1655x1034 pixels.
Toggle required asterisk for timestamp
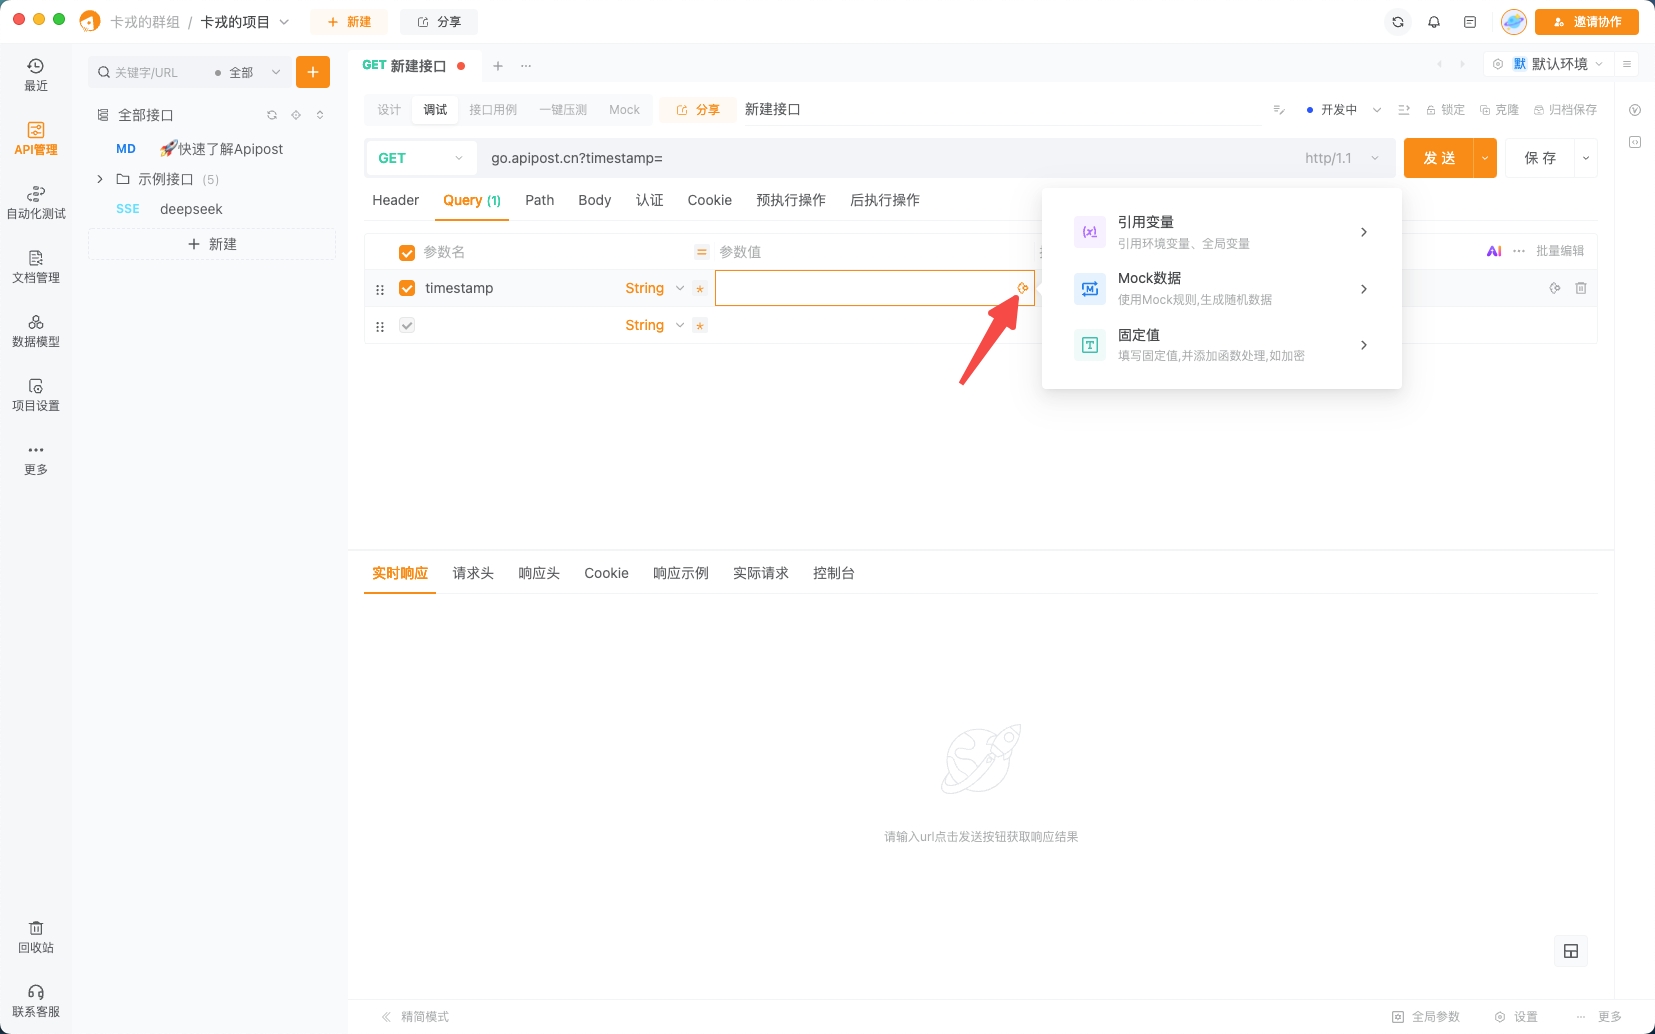coord(700,289)
